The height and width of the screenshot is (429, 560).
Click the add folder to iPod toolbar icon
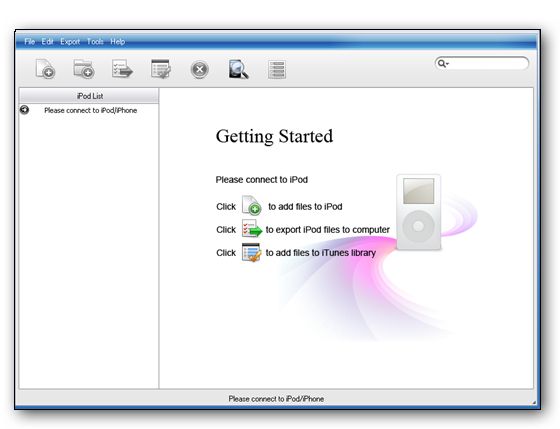(84, 69)
